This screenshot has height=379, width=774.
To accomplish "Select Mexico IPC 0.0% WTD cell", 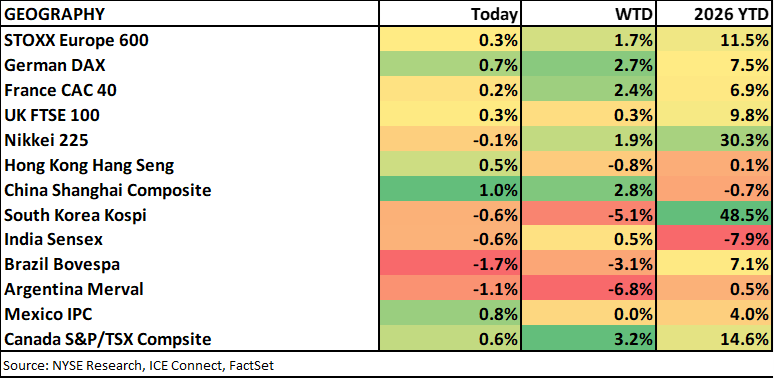I will [588, 314].
